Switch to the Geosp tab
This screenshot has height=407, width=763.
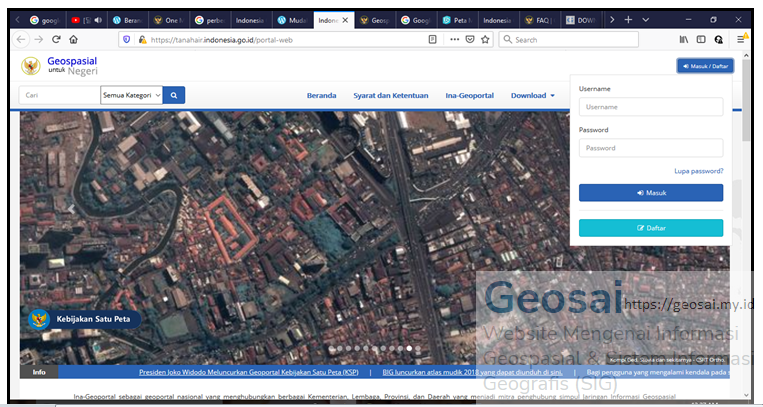(x=375, y=20)
